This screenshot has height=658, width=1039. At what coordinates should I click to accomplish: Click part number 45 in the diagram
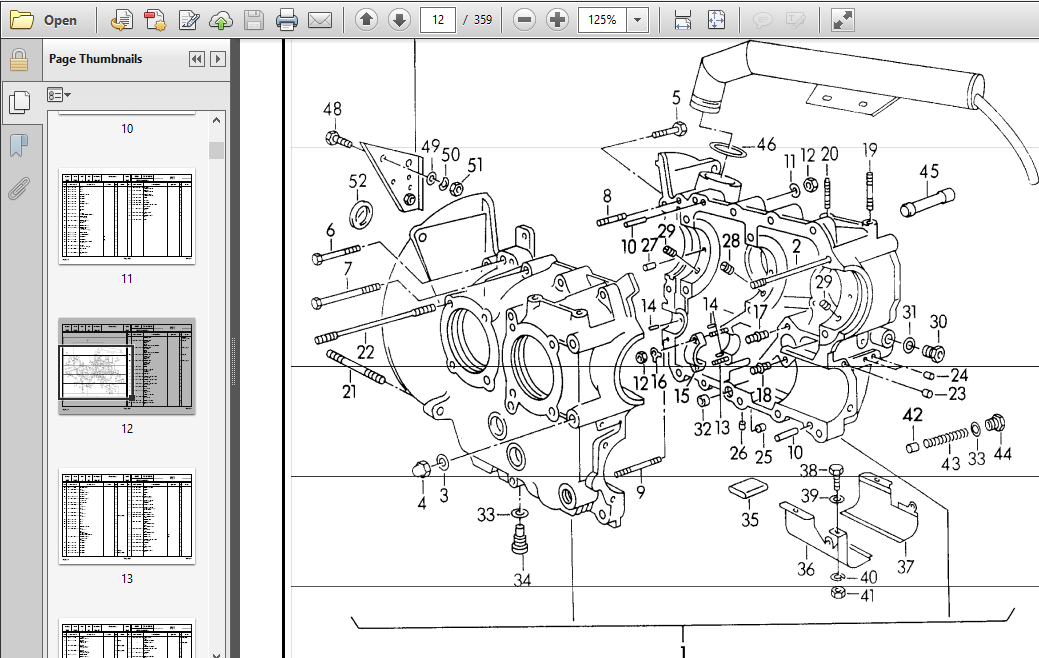929,172
